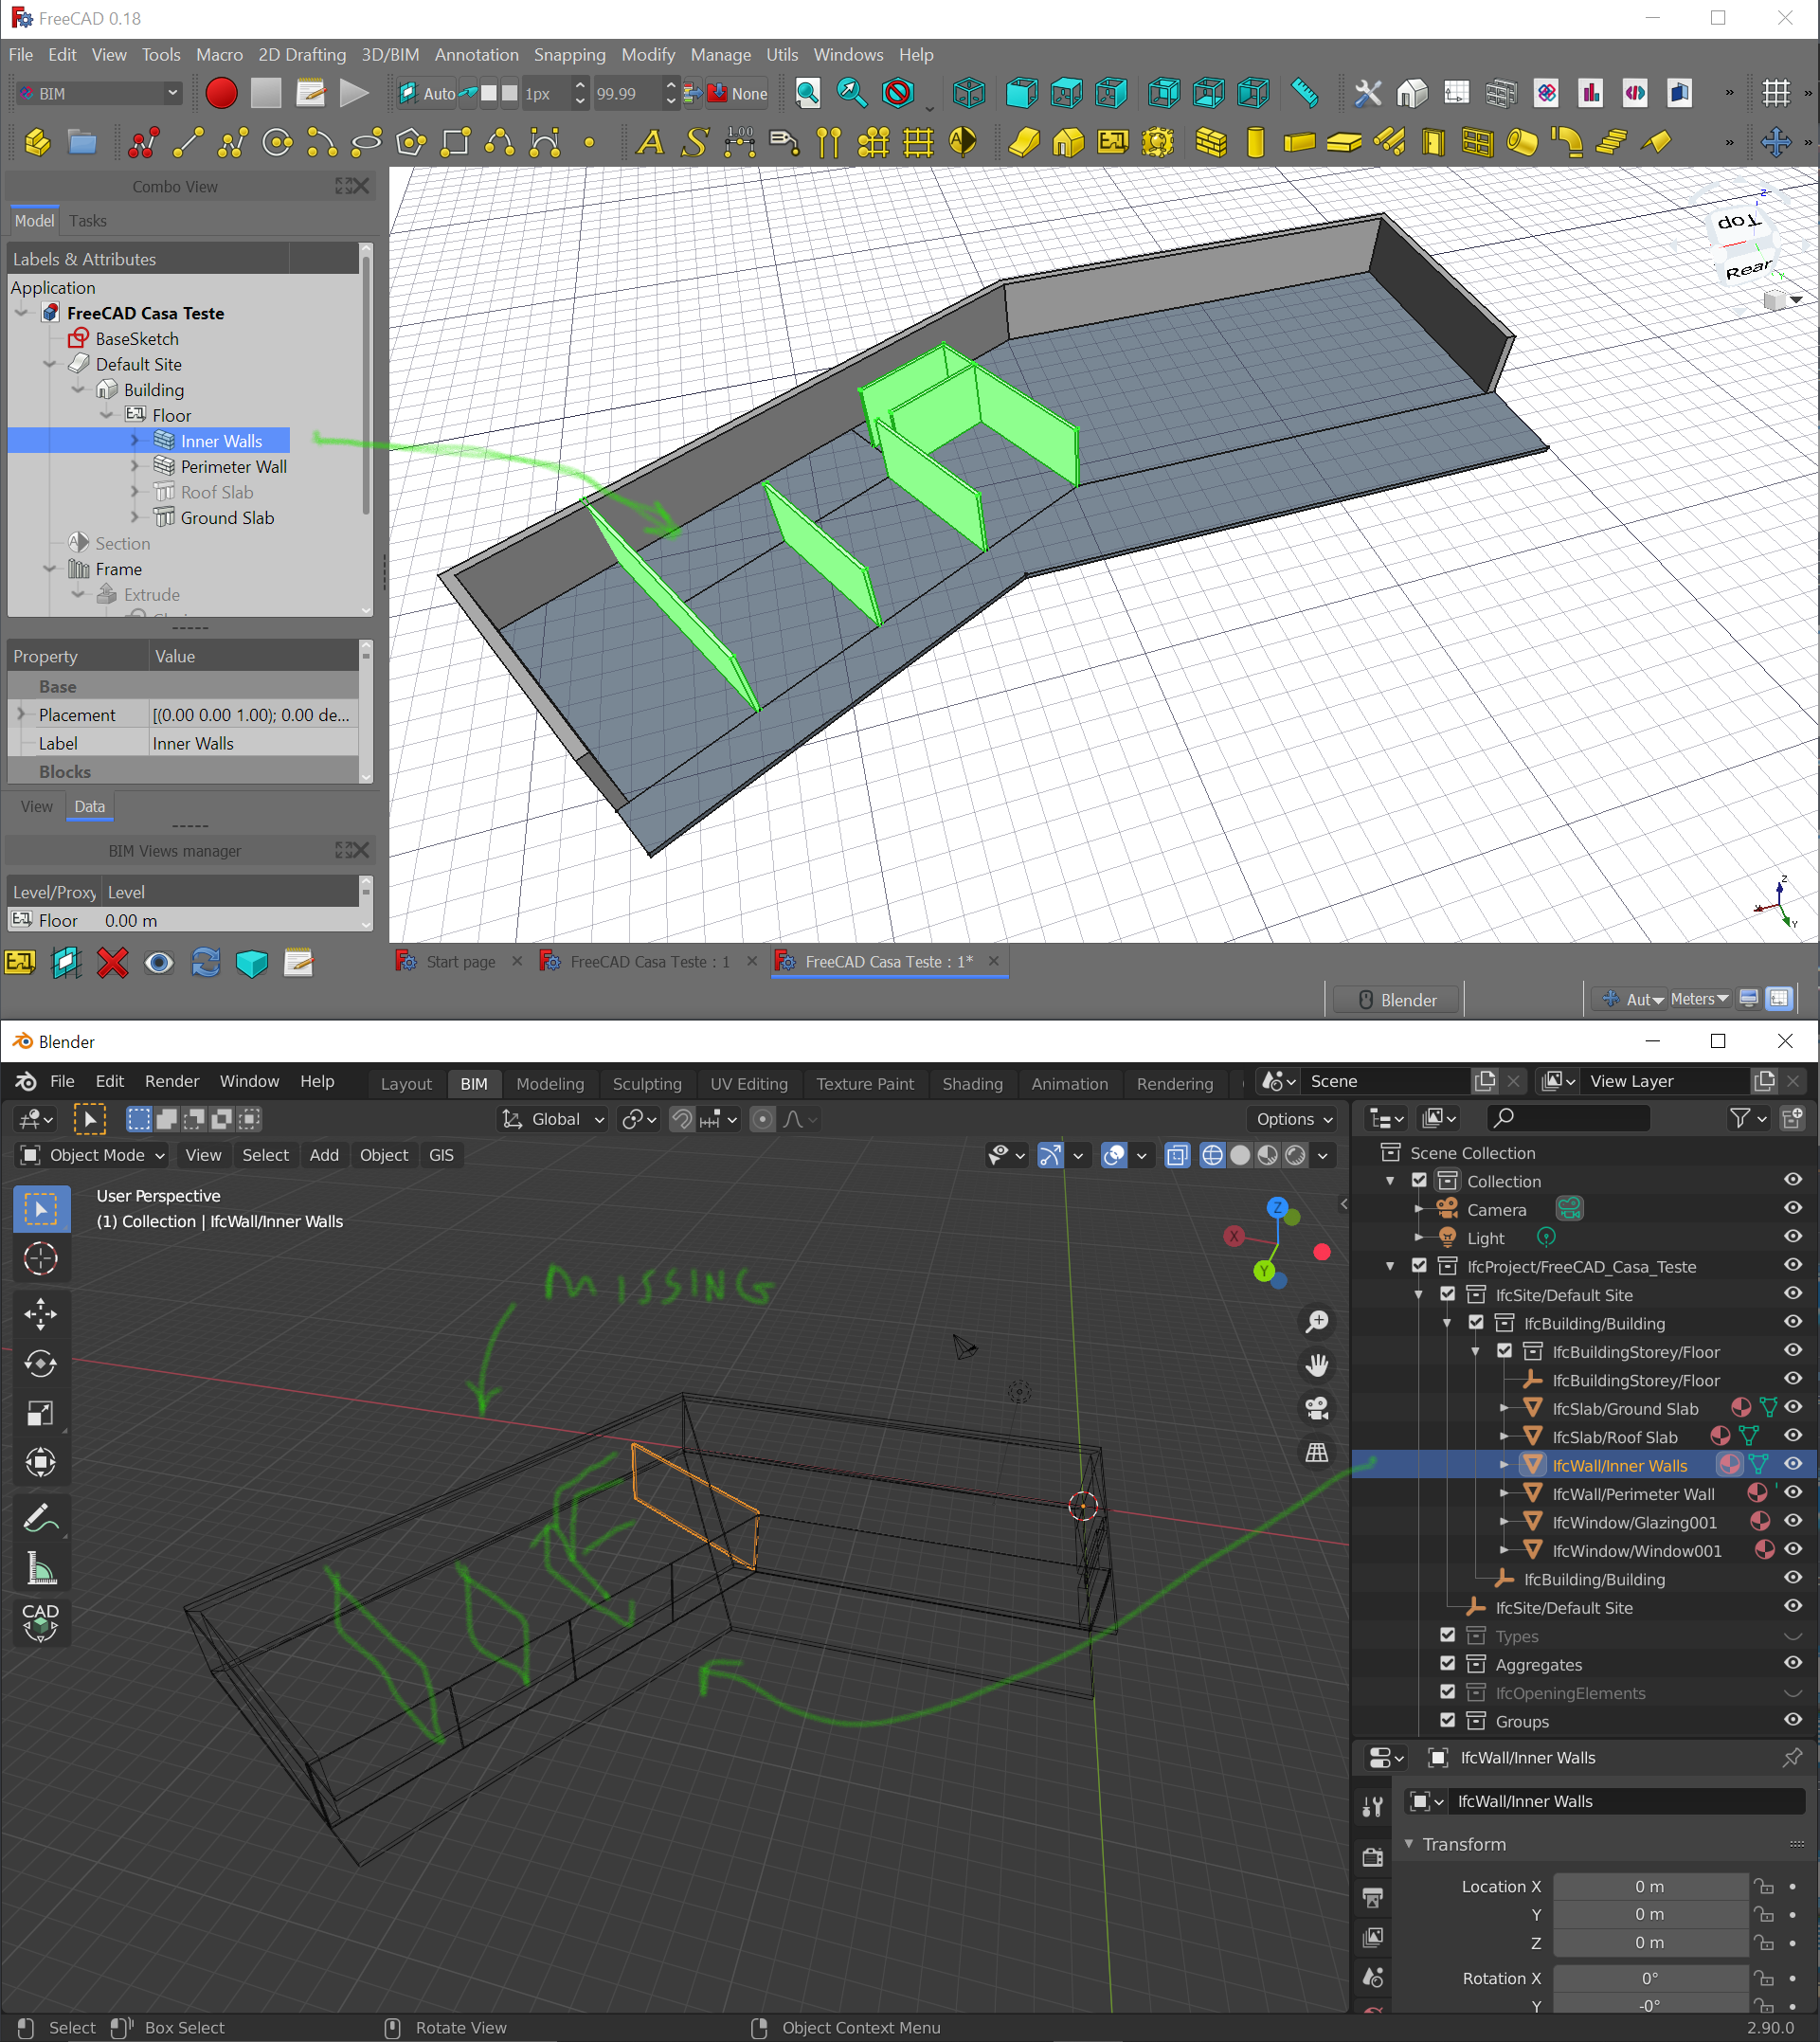Switch to View tab in property panel

click(x=37, y=806)
